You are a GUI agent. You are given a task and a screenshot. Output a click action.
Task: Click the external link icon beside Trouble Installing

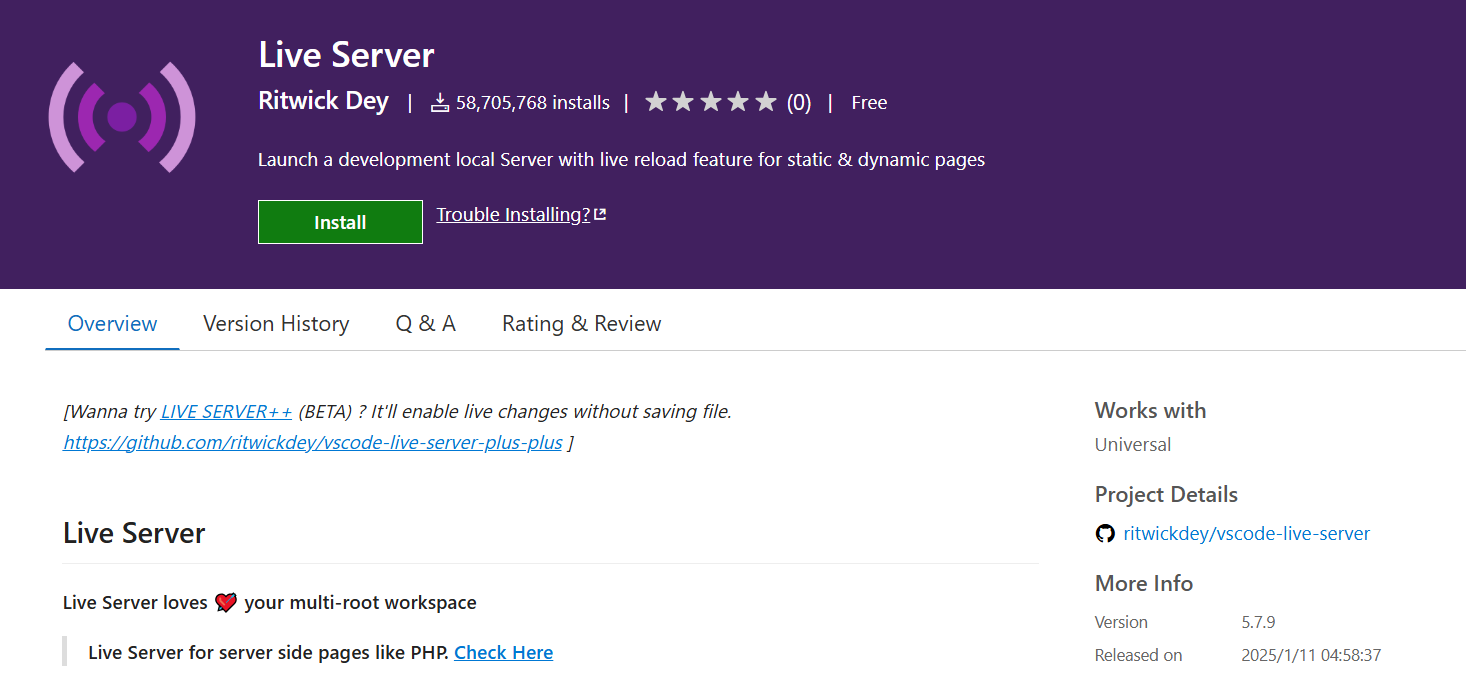click(x=600, y=214)
